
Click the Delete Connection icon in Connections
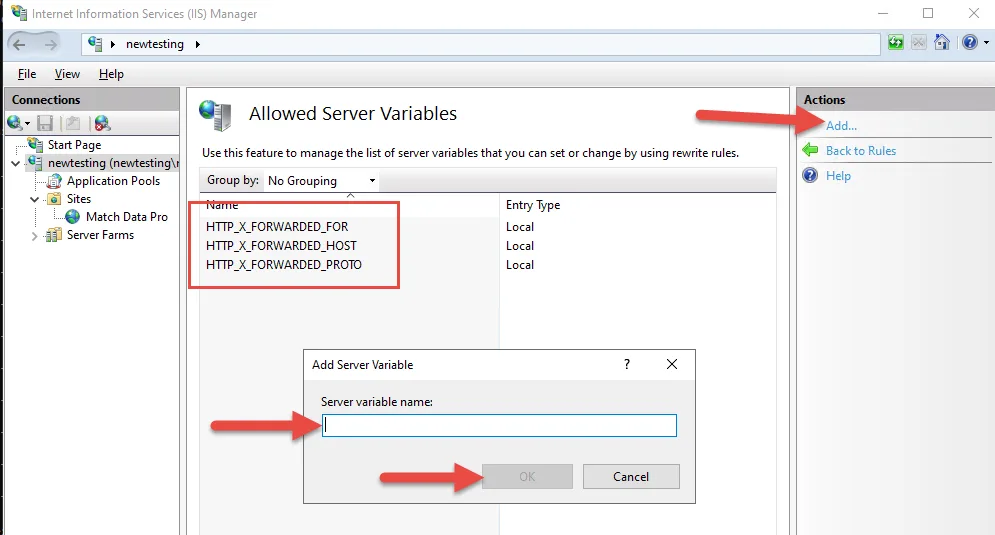click(x=102, y=123)
